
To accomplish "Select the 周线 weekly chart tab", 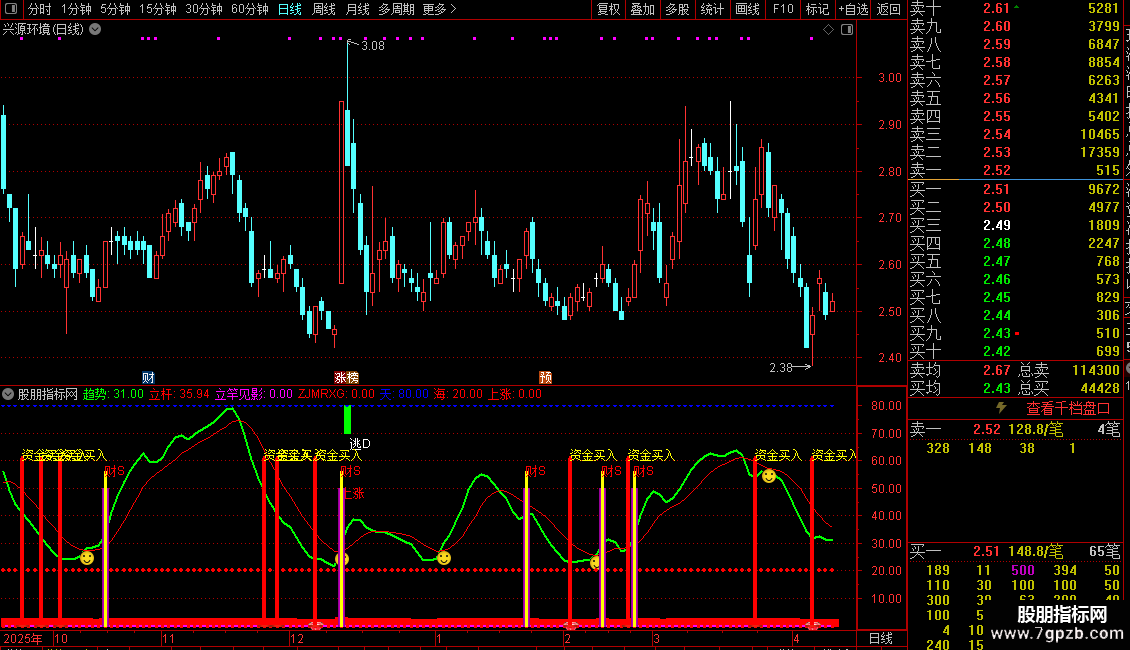I will tap(324, 9).
